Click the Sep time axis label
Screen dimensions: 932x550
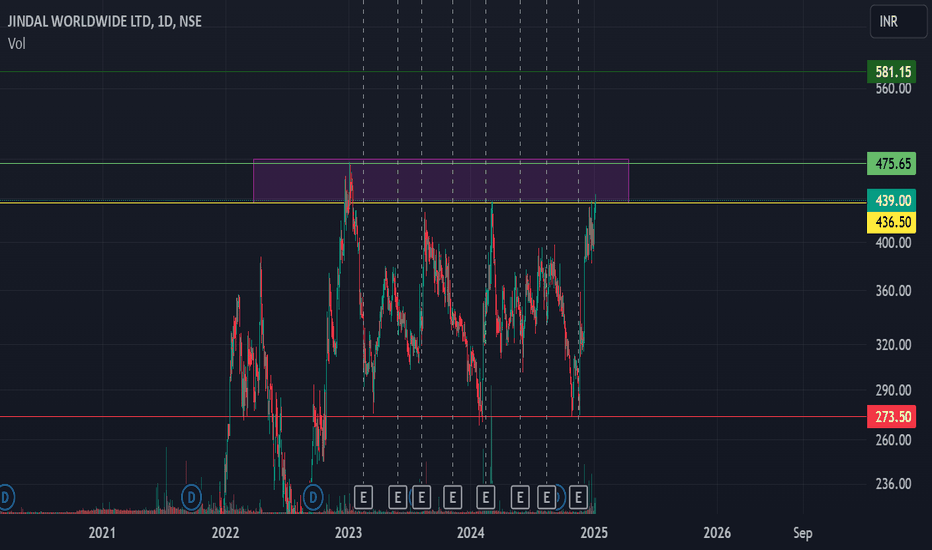802,533
